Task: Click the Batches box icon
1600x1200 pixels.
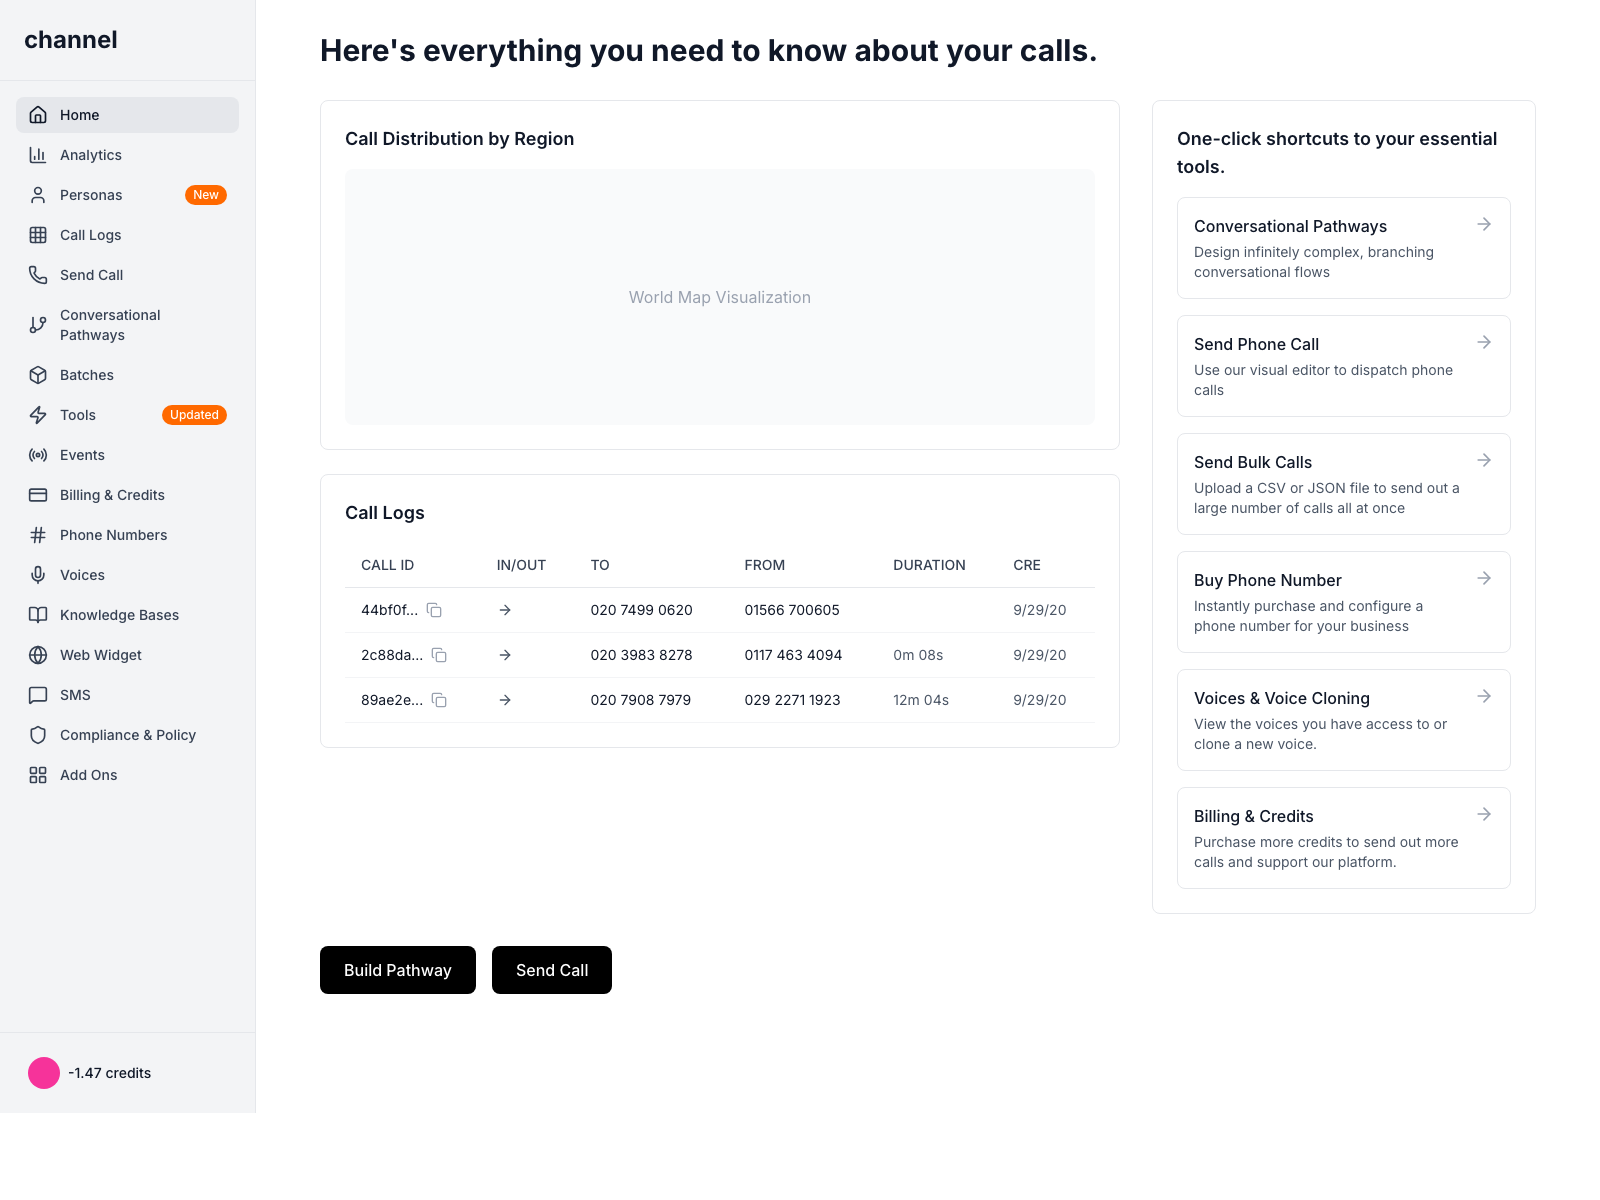Action: point(38,375)
